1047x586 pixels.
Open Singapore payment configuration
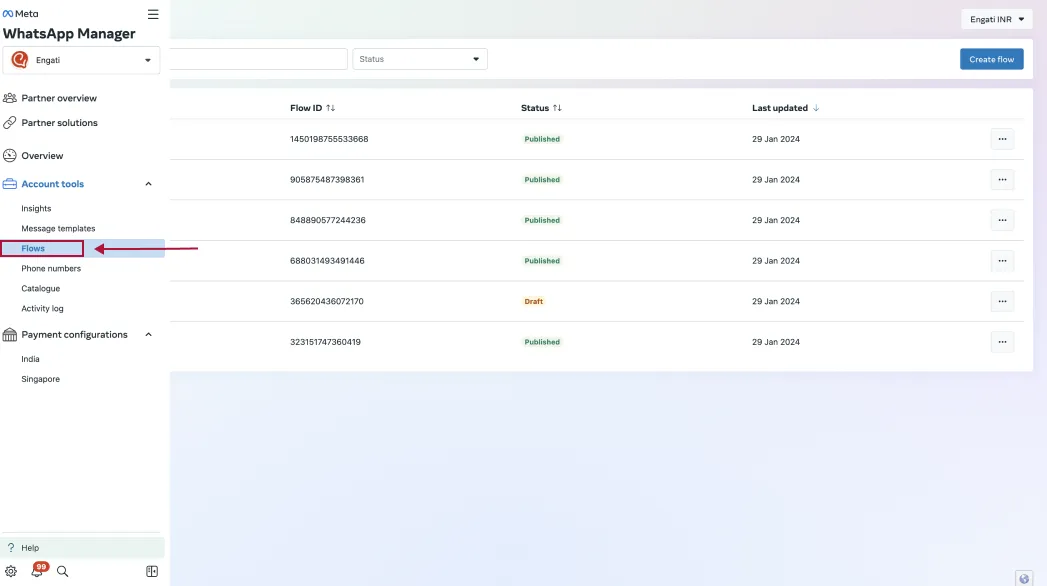click(40, 379)
